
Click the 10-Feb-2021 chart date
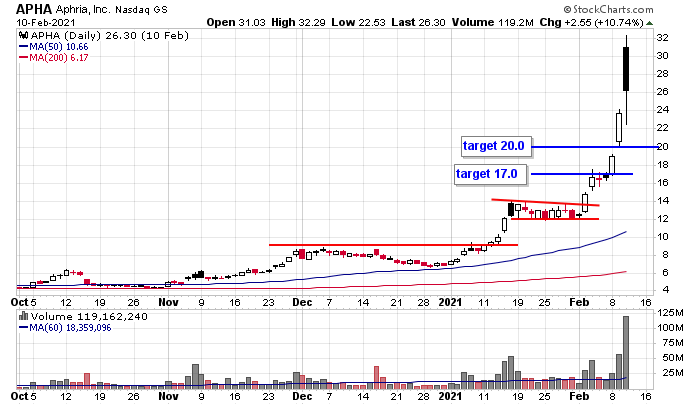46,22
